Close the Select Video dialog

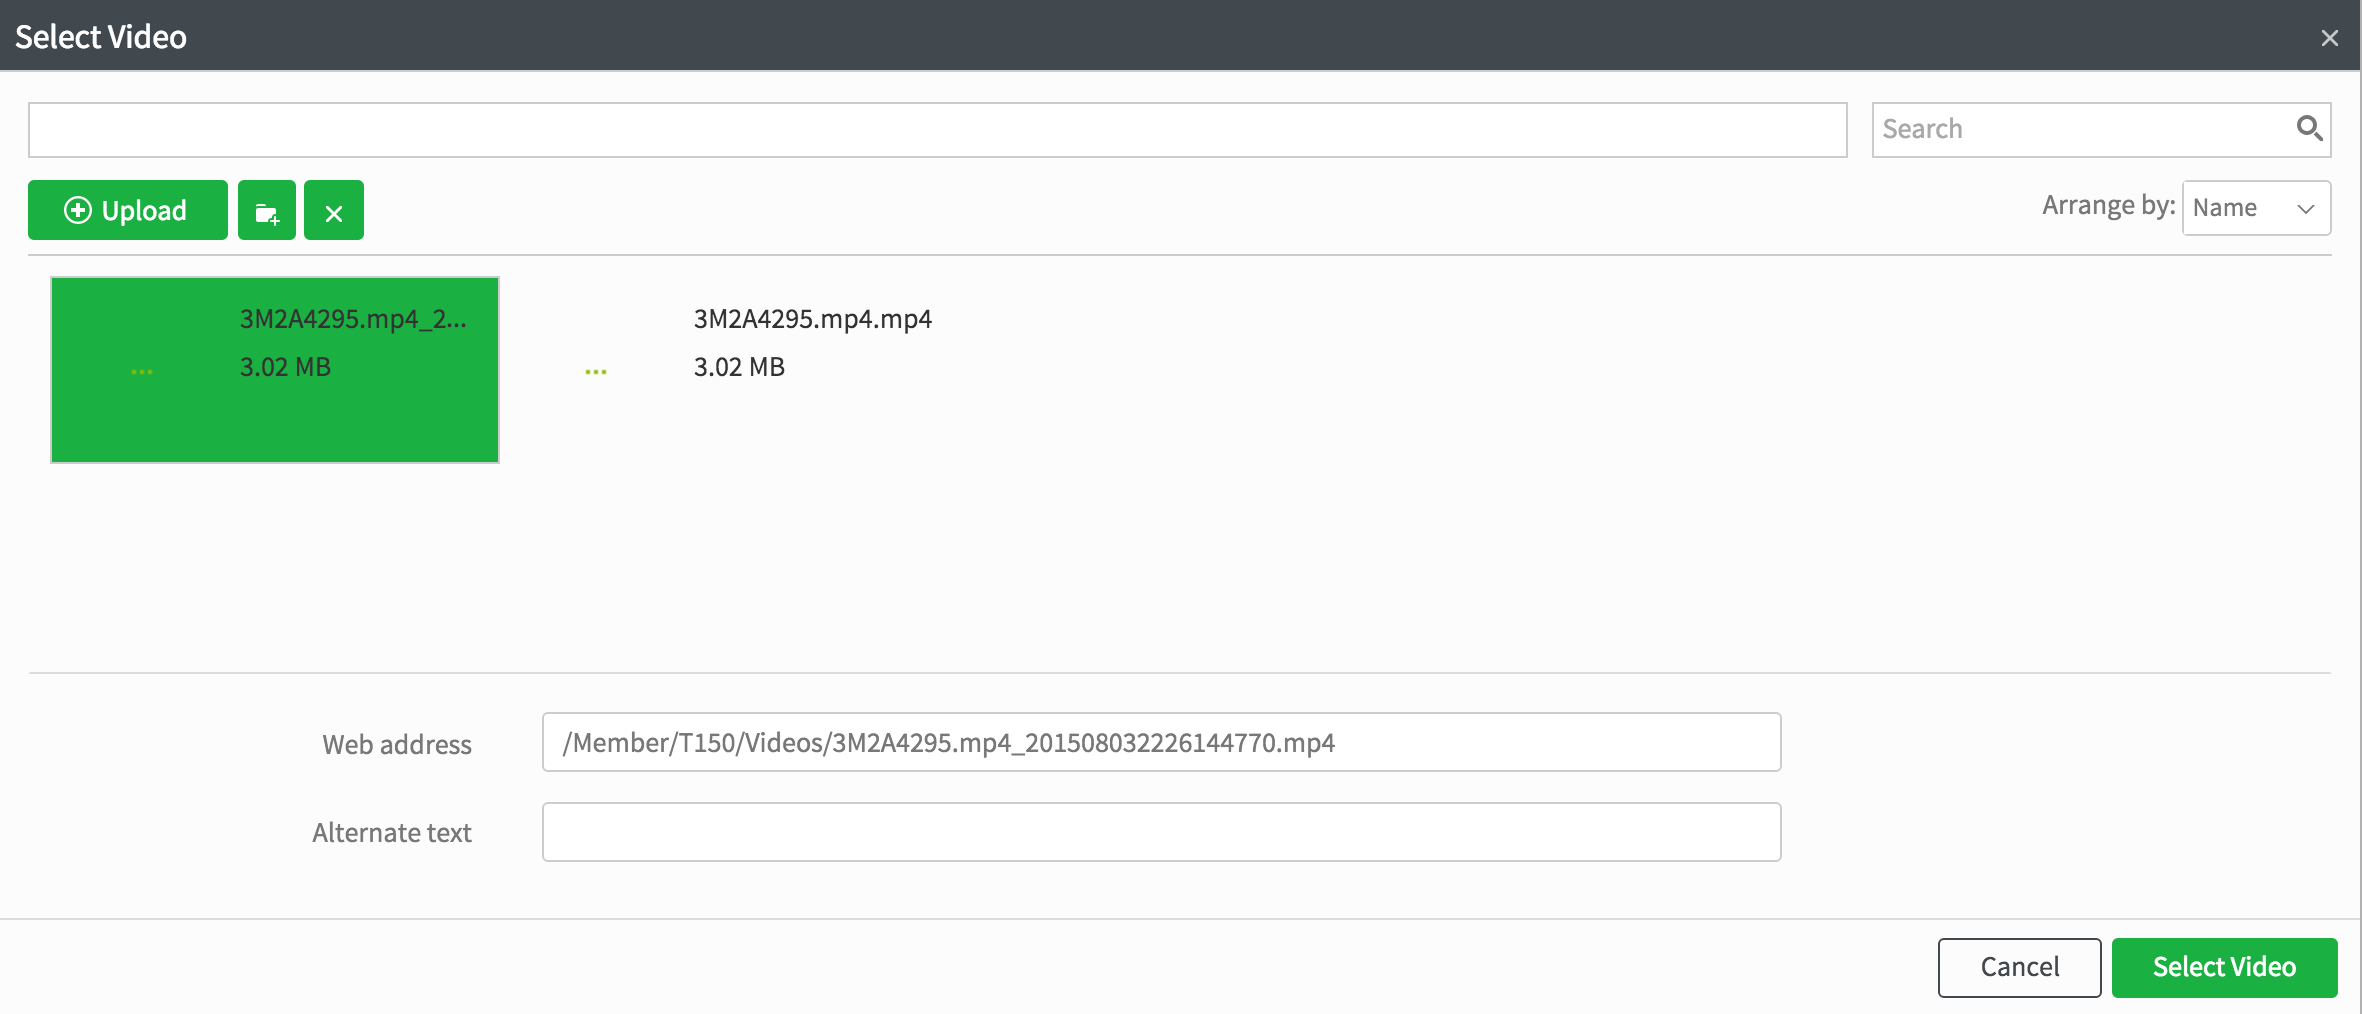pos(2330,38)
